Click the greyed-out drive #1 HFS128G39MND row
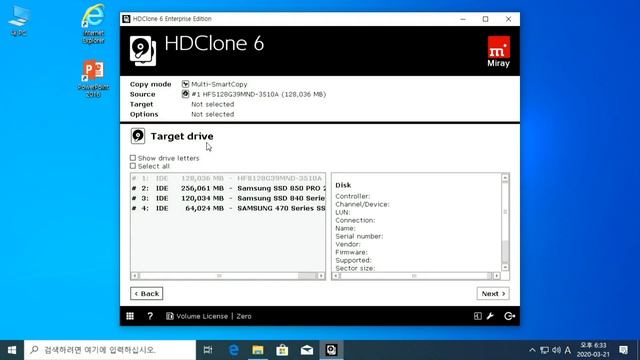Viewport: 640px width, 360px height. click(228, 178)
